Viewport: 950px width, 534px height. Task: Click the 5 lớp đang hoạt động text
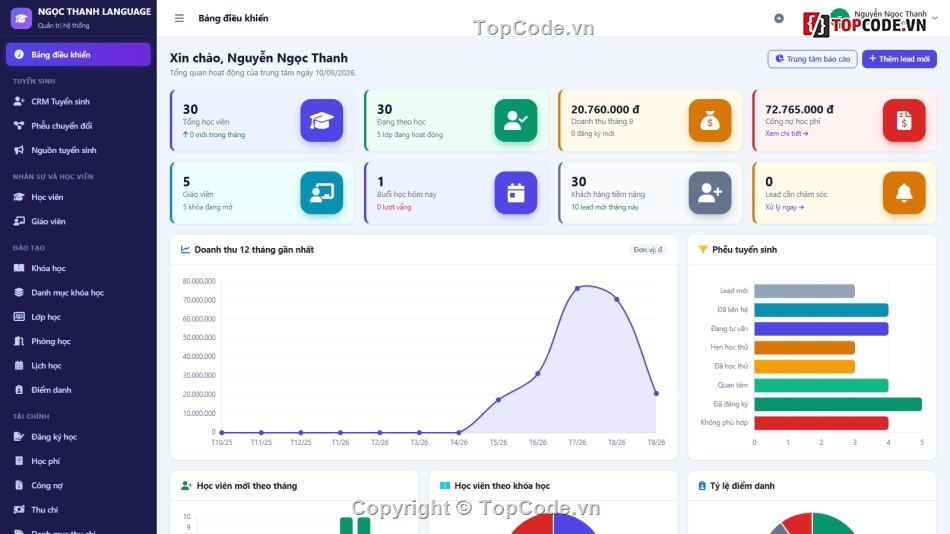410,135
